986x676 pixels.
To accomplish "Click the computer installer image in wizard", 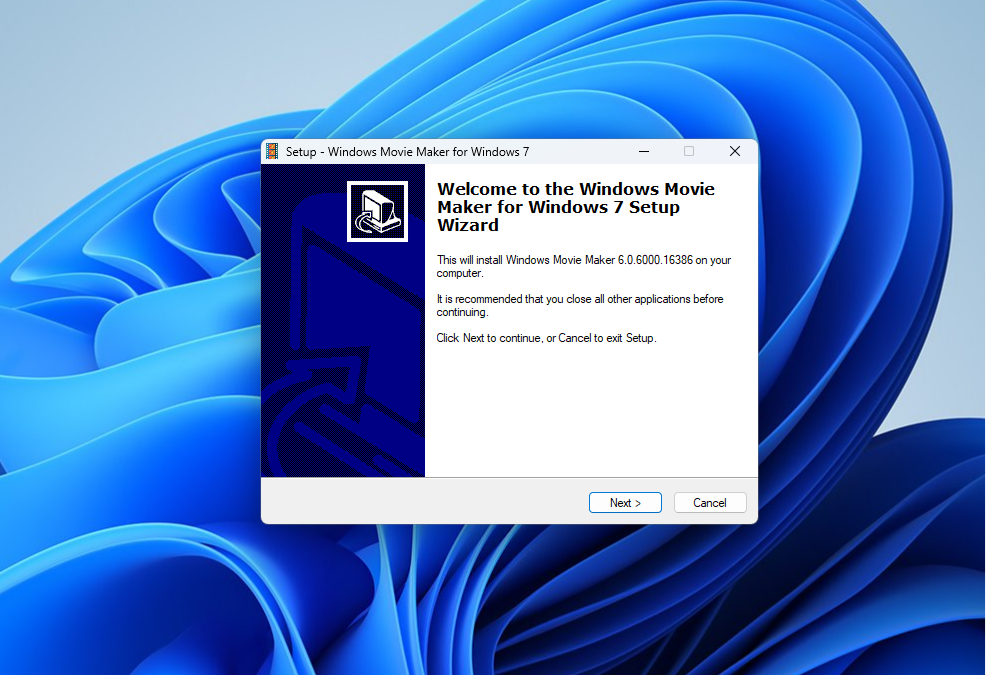I will point(377,211).
